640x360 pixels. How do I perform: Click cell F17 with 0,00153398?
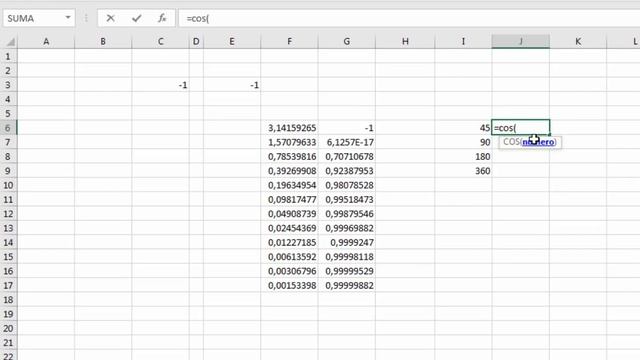289,285
